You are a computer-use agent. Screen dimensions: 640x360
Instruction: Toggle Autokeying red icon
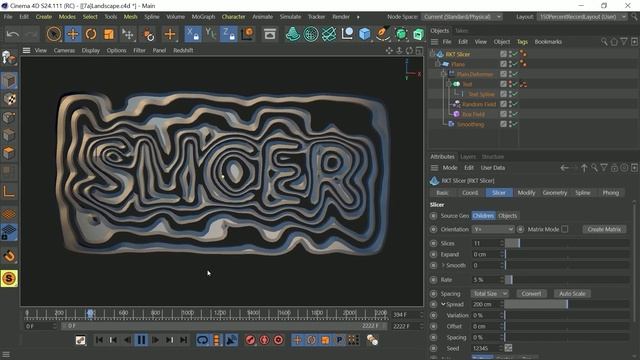pos(264,340)
